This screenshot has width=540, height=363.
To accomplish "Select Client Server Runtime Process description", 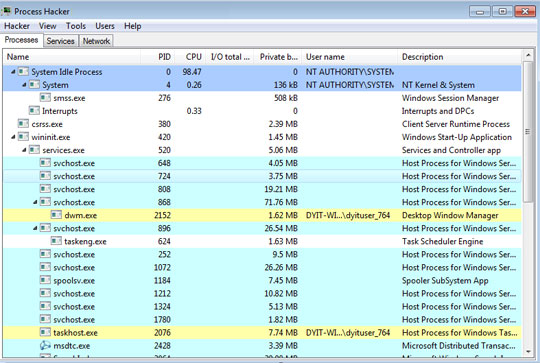I will [456, 124].
